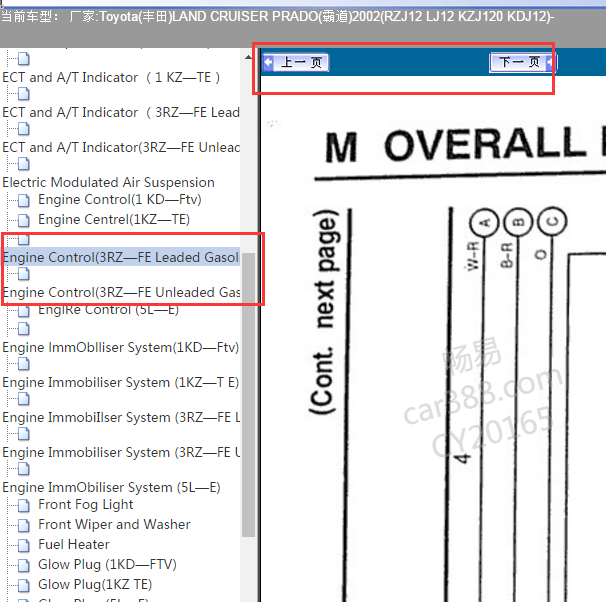Click page icon beside Glow Plug(1KZ TE)
The height and width of the screenshot is (602, 606).
[24, 585]
